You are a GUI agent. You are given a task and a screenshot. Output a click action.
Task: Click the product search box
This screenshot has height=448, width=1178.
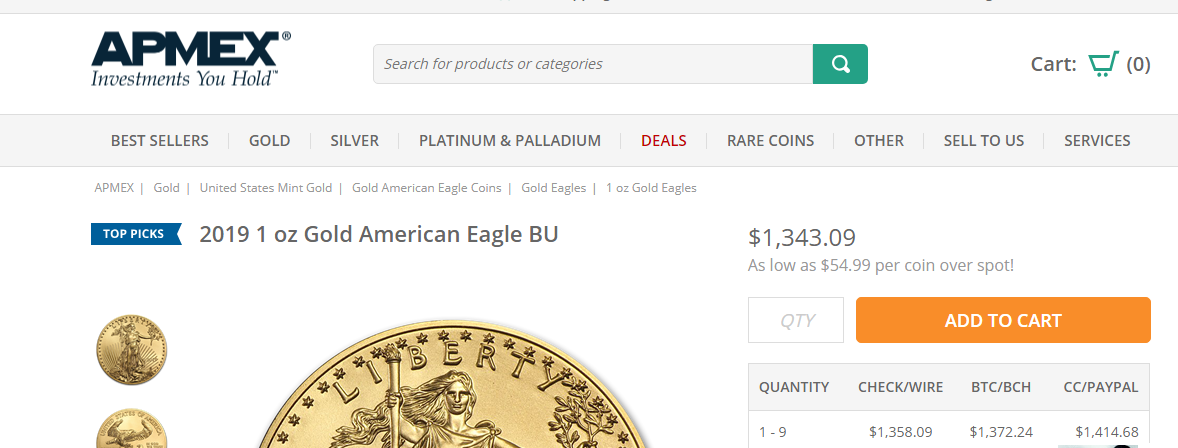[593, 64]
